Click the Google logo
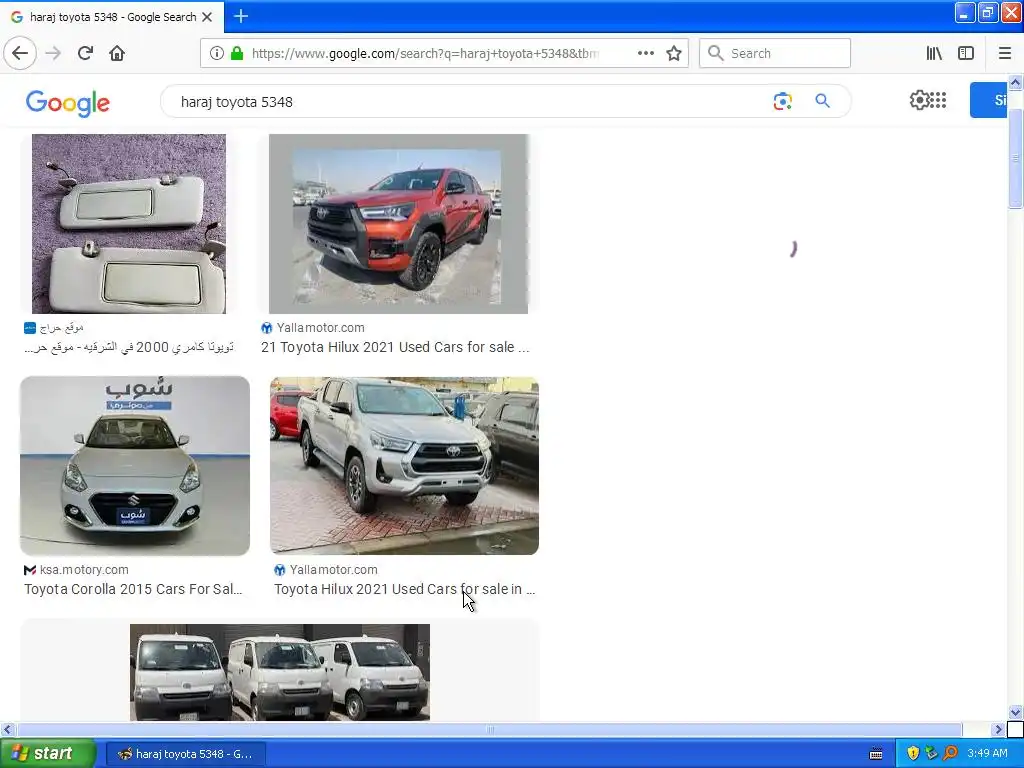Screen dimensions: 1024x768 point(68,103)
